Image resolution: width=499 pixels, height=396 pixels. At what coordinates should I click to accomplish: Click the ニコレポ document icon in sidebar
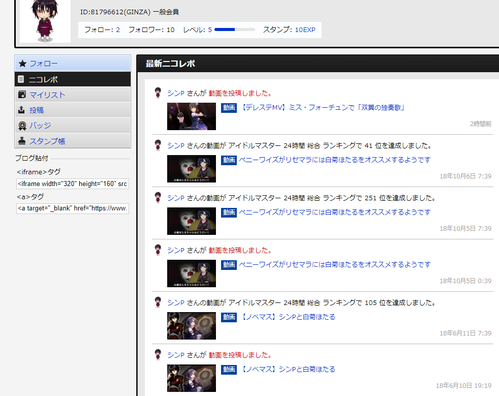click(21, 79)
